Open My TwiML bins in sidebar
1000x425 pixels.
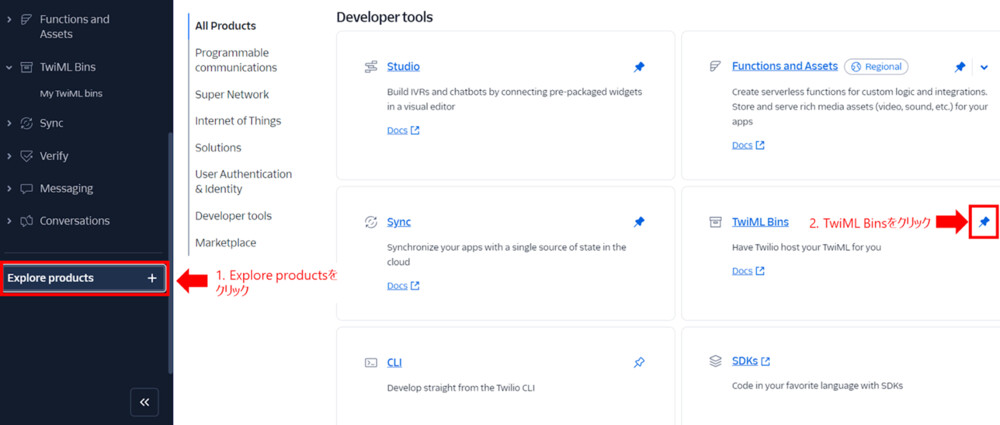click(x=71, y=94)
